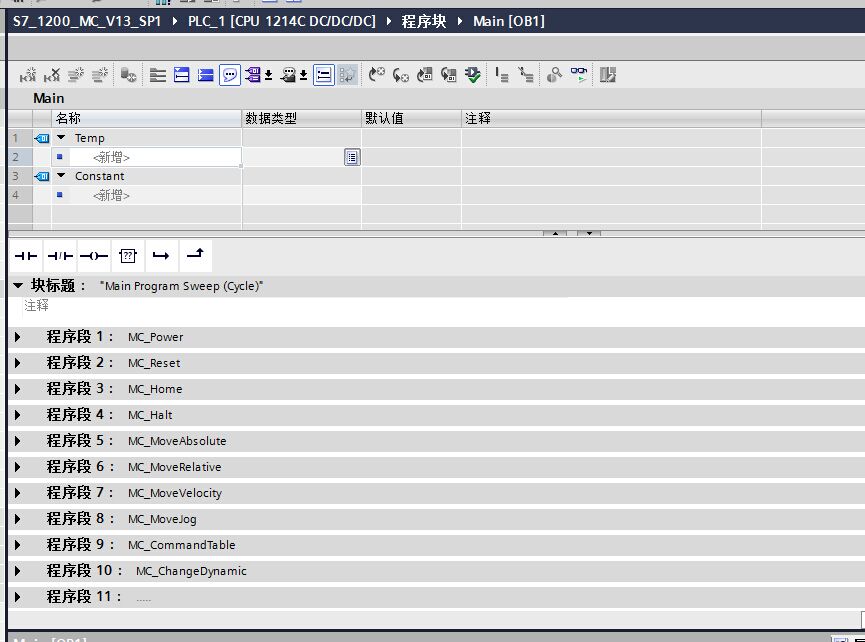Screen dimensions: 865x642
Task: Expand network 8 MC_MoveJog
Action: pyautogui.click(x=18, y=518)
